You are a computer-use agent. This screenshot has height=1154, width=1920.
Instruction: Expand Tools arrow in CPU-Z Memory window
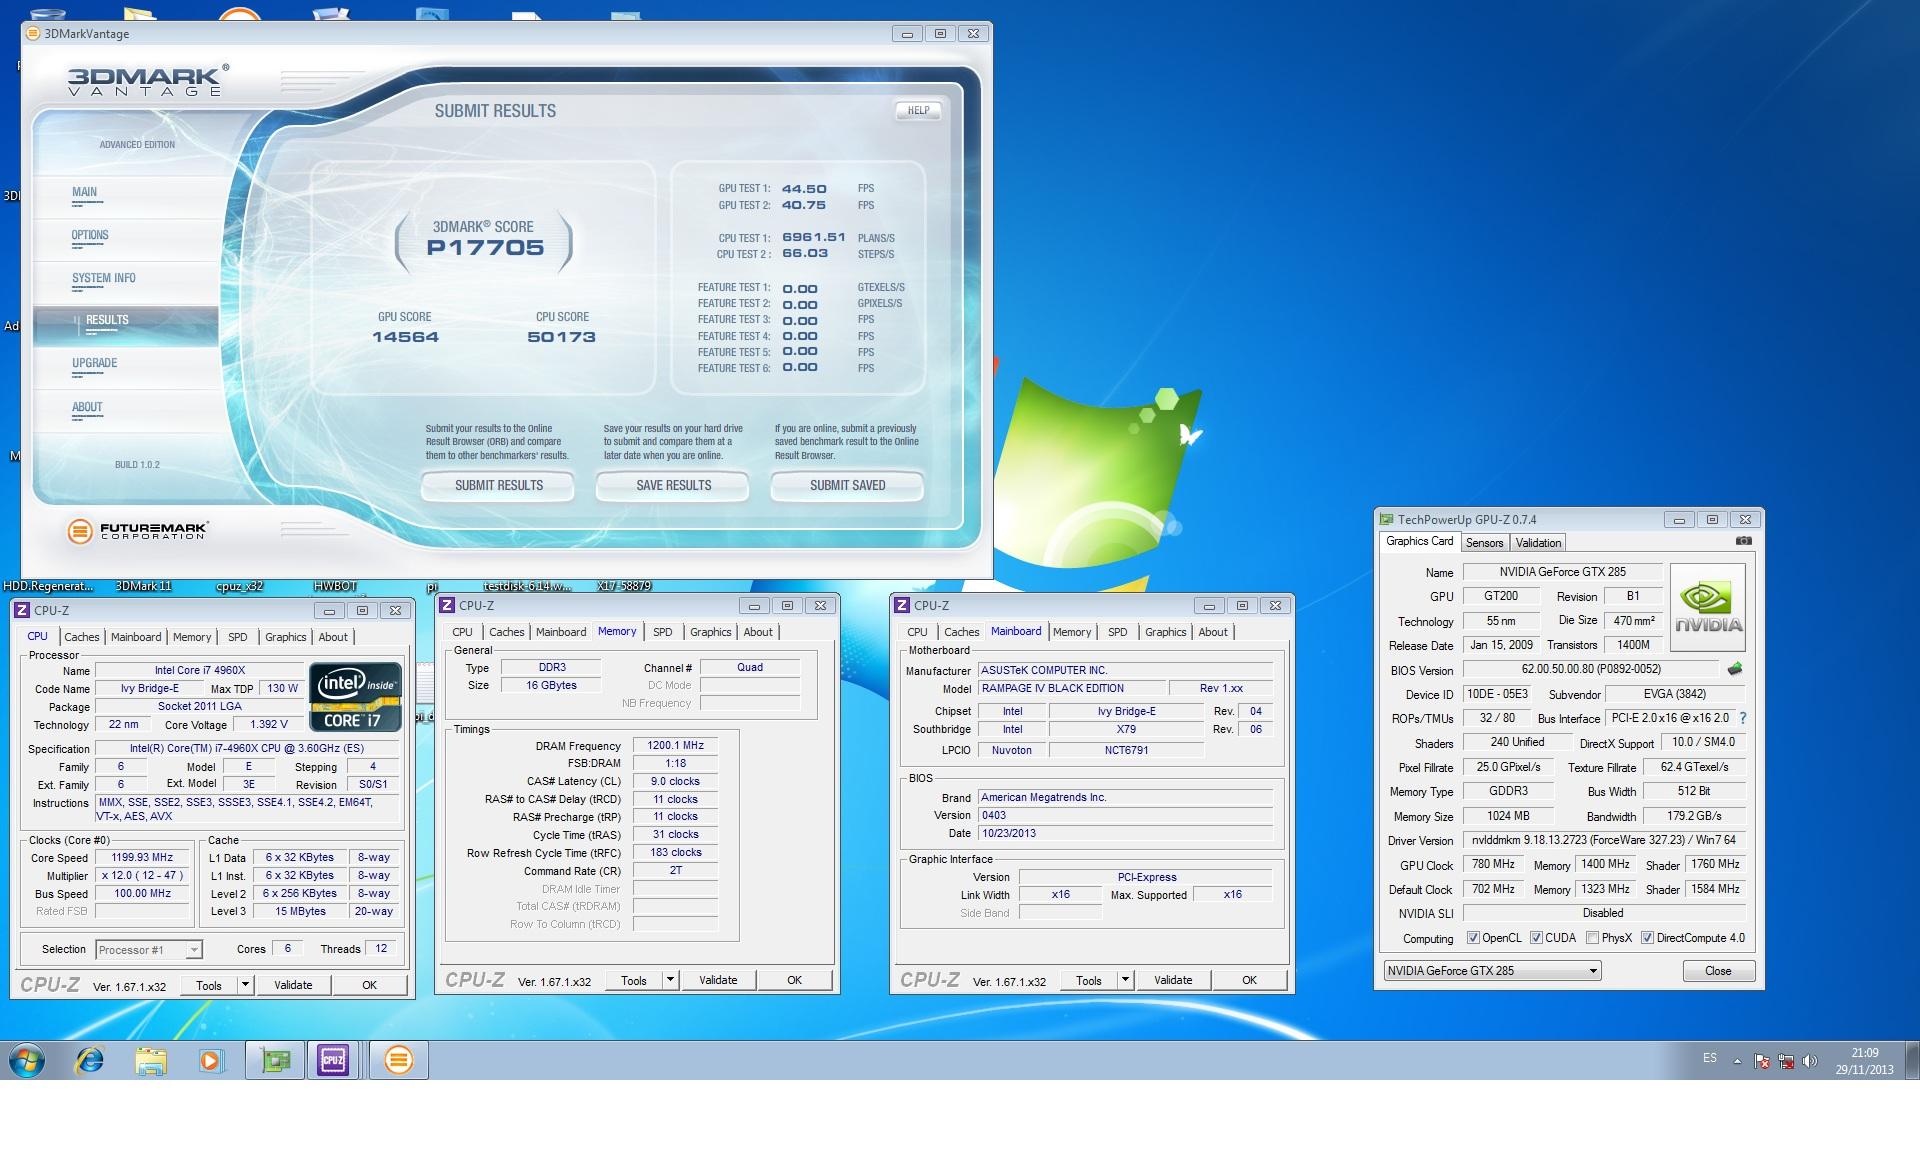click(x=670, y=980)
